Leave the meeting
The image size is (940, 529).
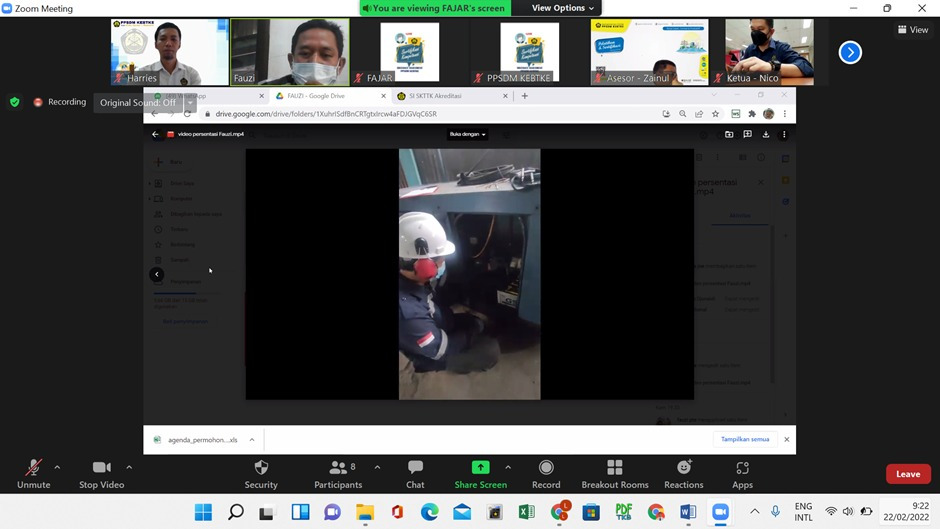pyautogui.click(x=907, y=474)
